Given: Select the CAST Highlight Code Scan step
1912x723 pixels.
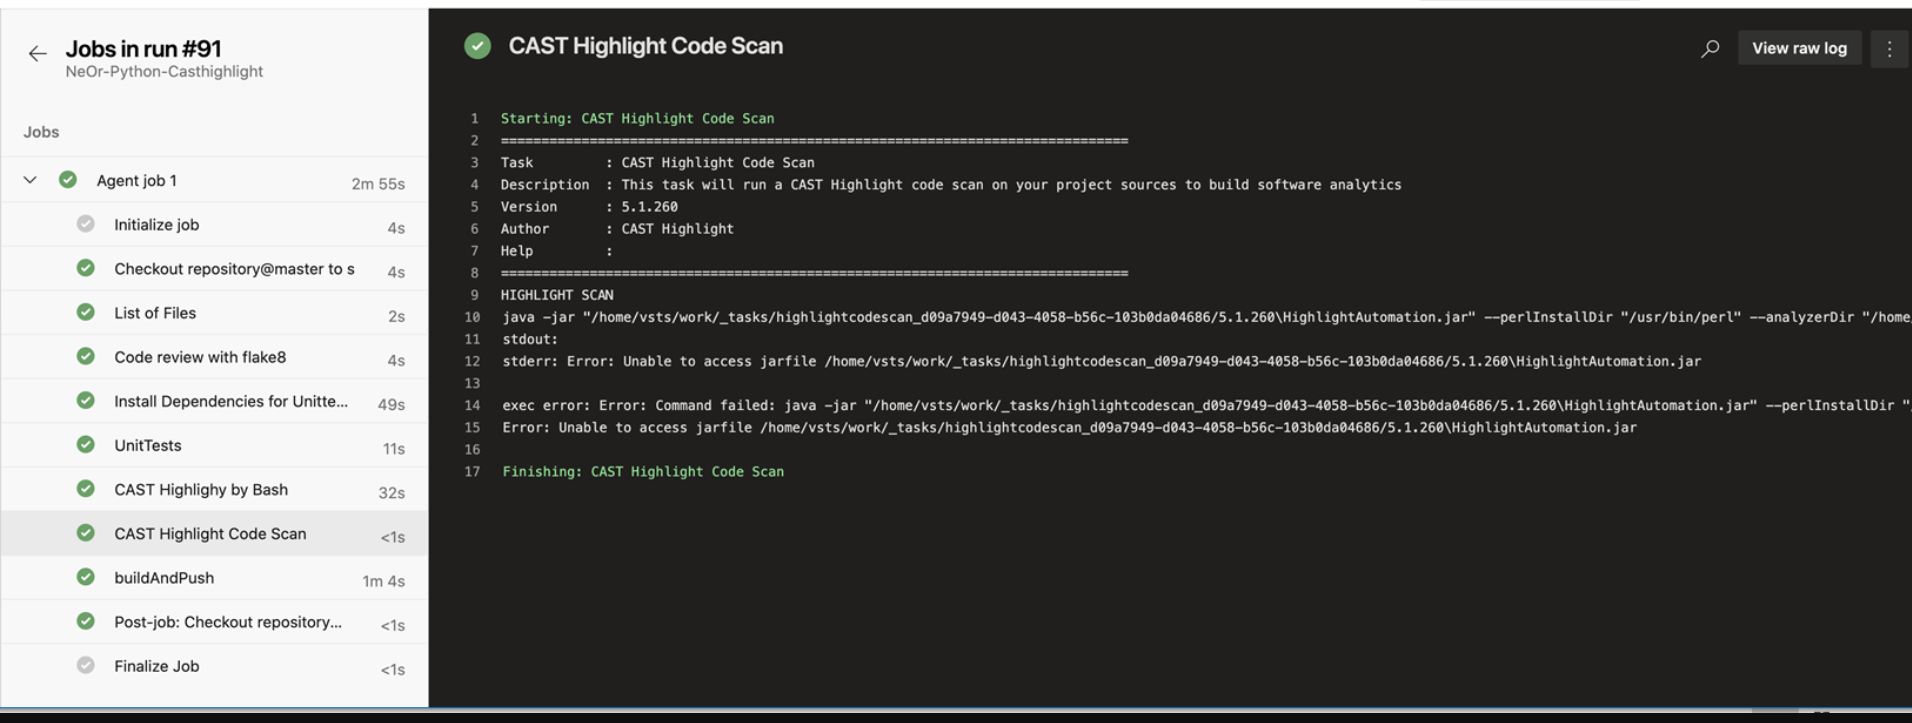Looking at the screenshot, I should [215, 533].
